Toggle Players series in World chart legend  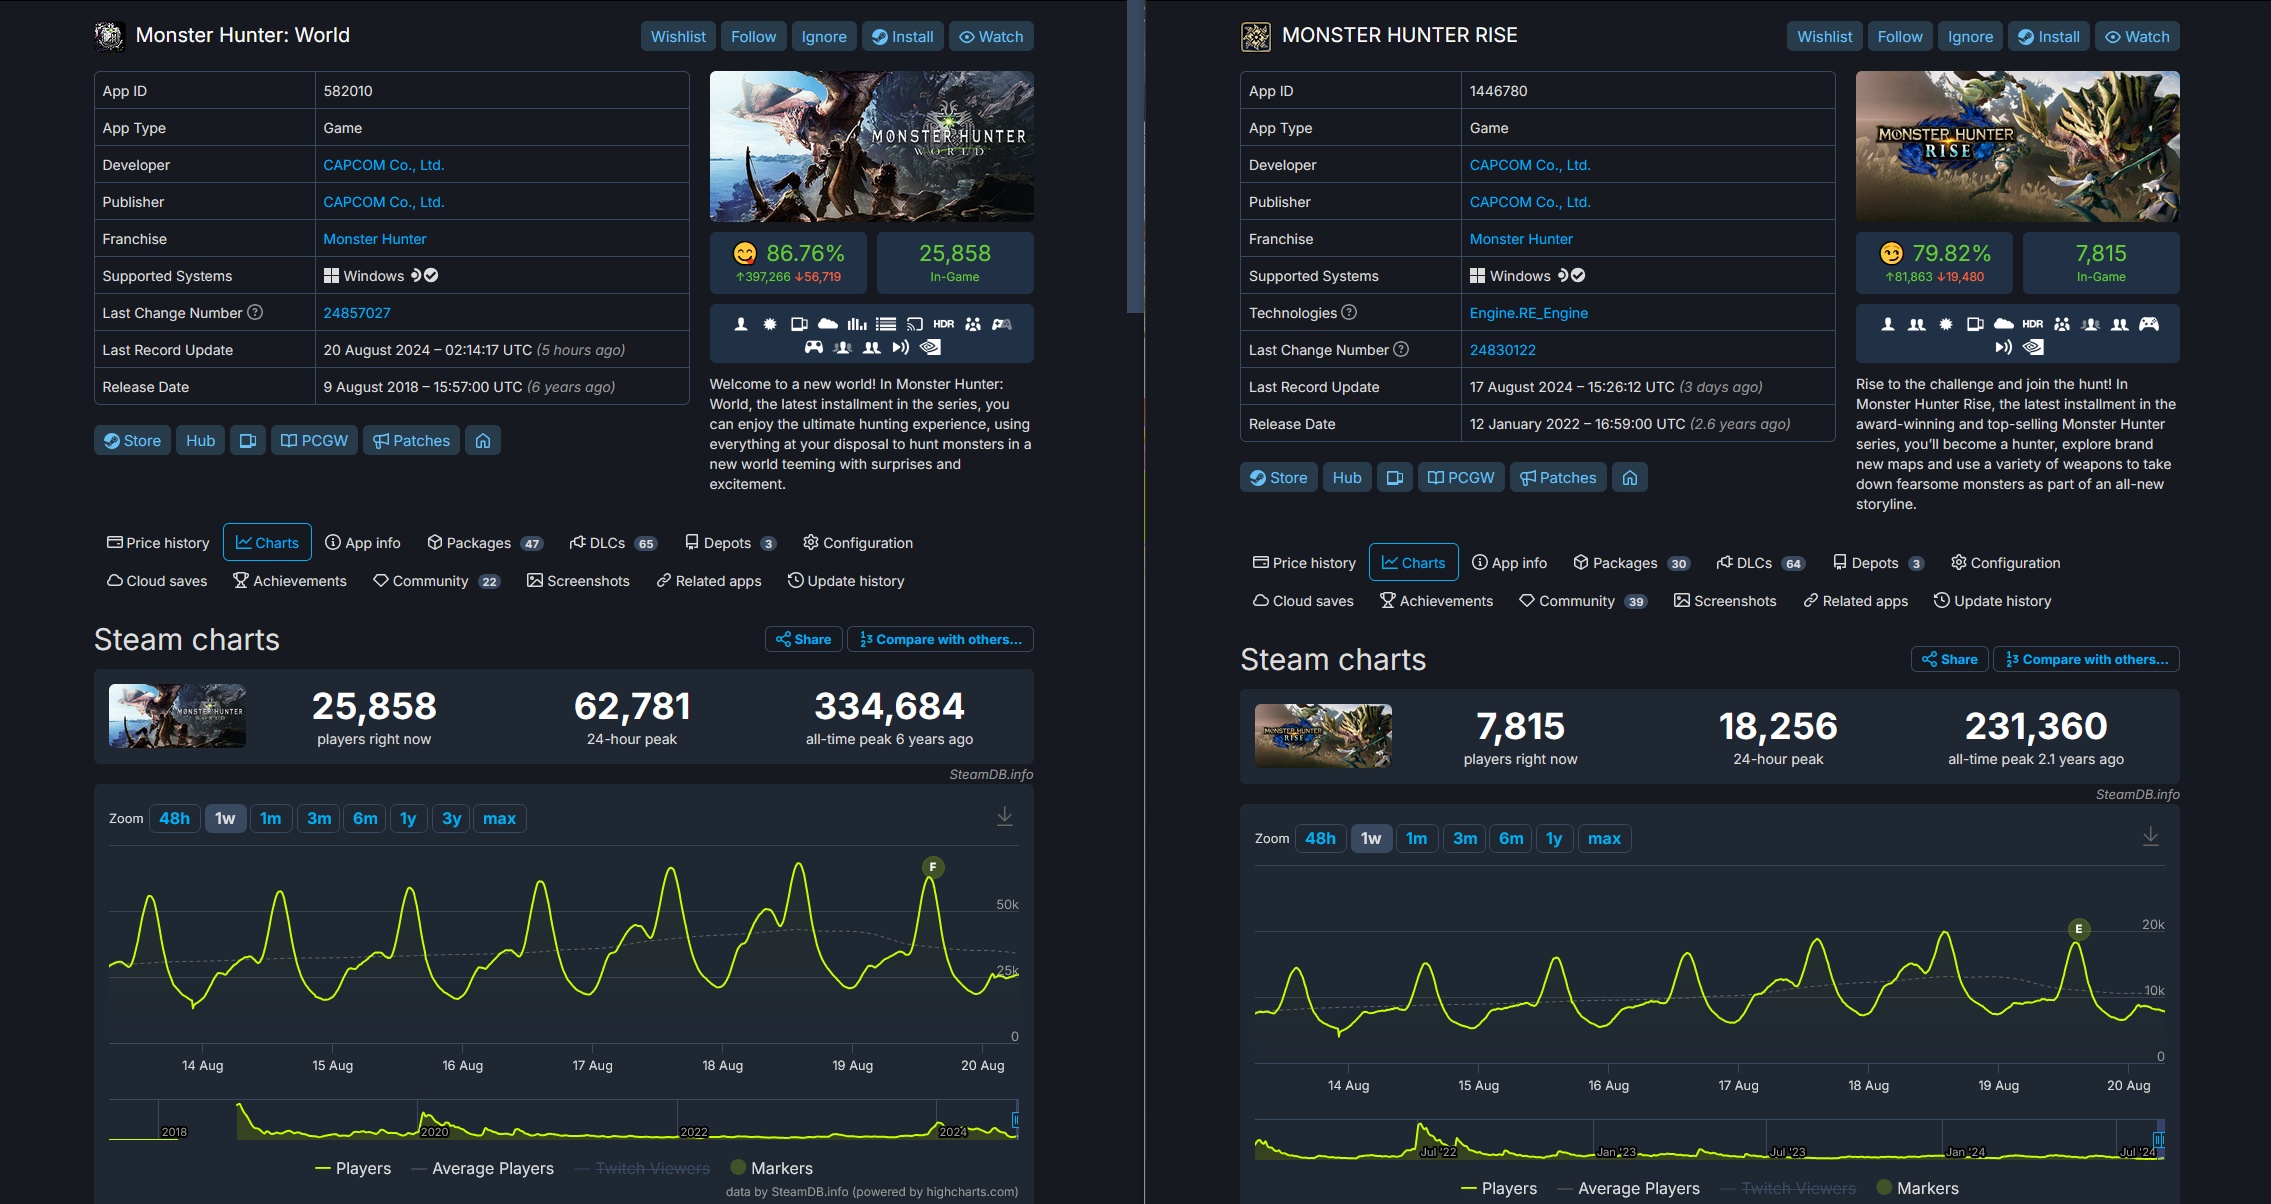353,1168
